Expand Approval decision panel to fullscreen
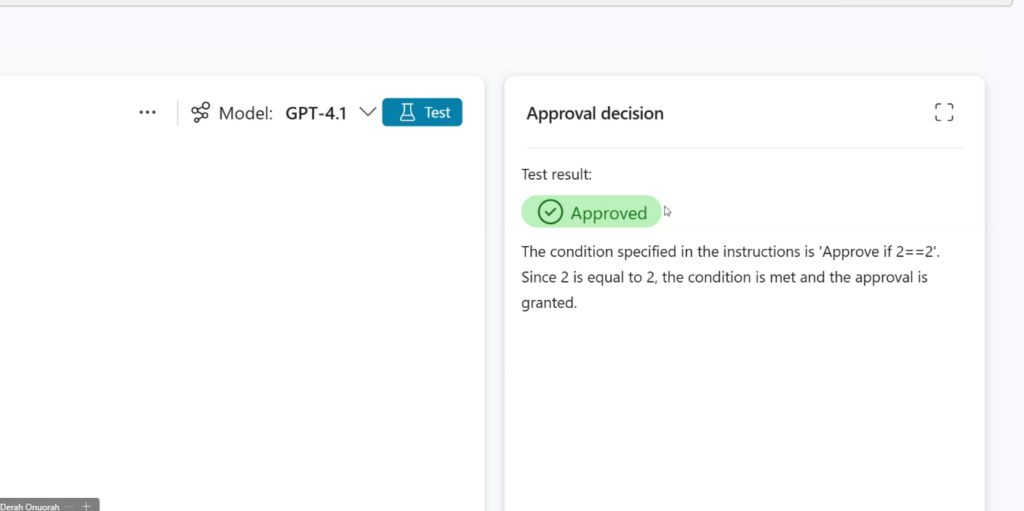 [944, 113]
